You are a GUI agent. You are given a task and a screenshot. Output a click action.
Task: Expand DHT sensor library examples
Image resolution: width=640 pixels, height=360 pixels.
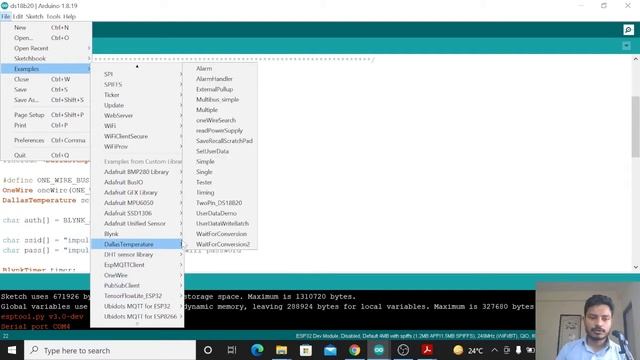(x=137, y=254)
